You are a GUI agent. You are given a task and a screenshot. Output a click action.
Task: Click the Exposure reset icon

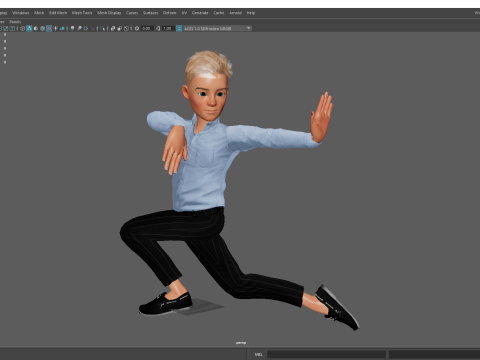point(137,28)
